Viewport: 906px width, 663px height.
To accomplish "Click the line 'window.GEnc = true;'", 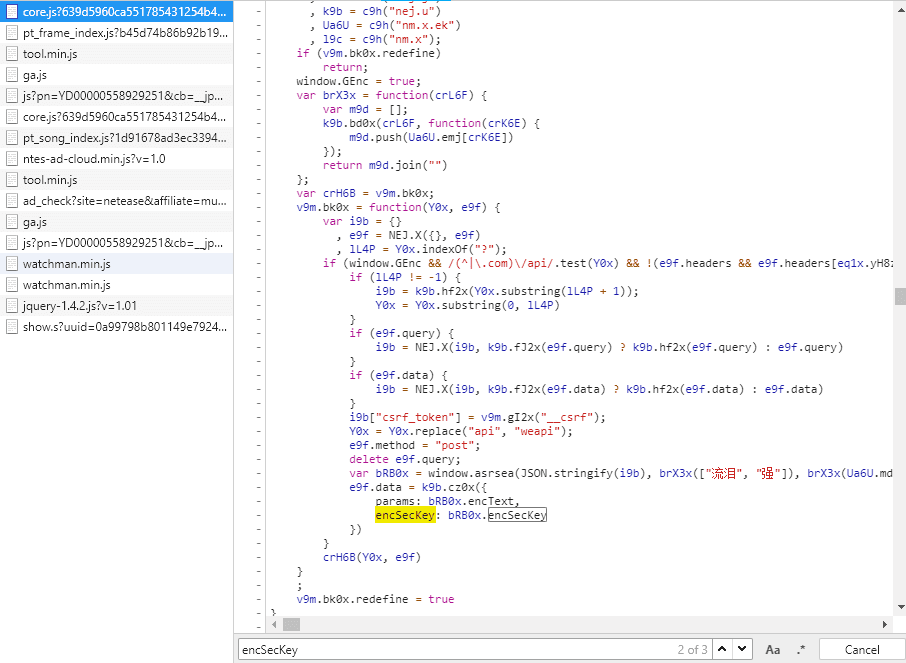I will (359, 81).
